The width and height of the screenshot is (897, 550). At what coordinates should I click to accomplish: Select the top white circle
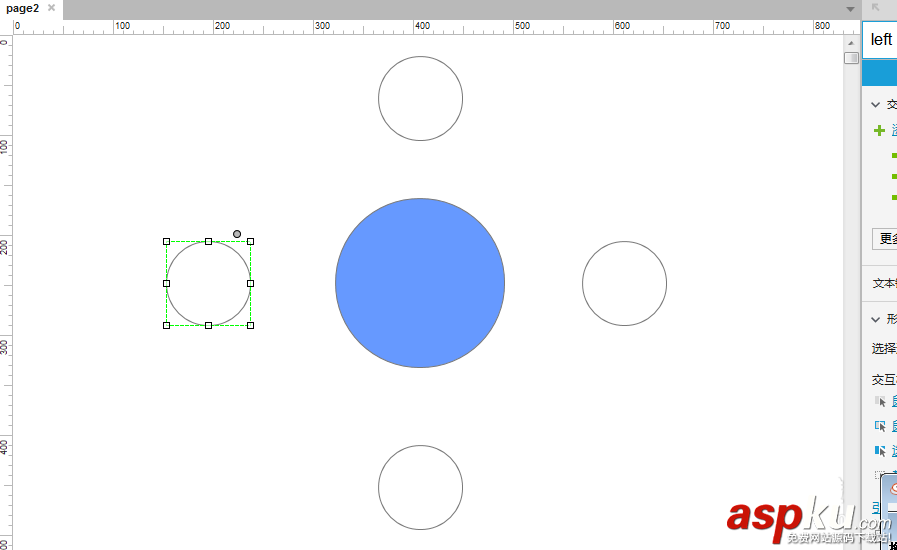(x=420, y=98)
